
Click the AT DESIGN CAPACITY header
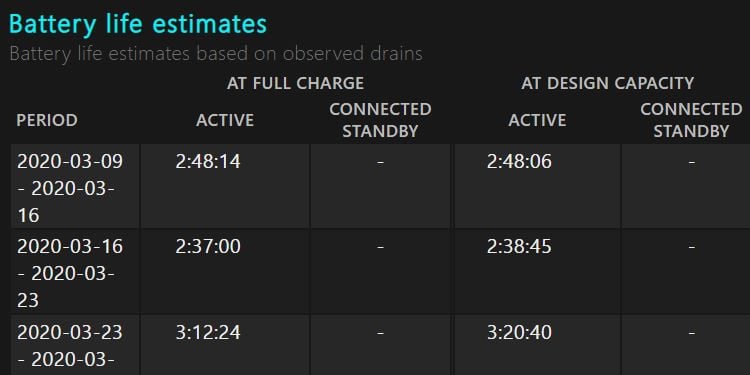point(607,83)
